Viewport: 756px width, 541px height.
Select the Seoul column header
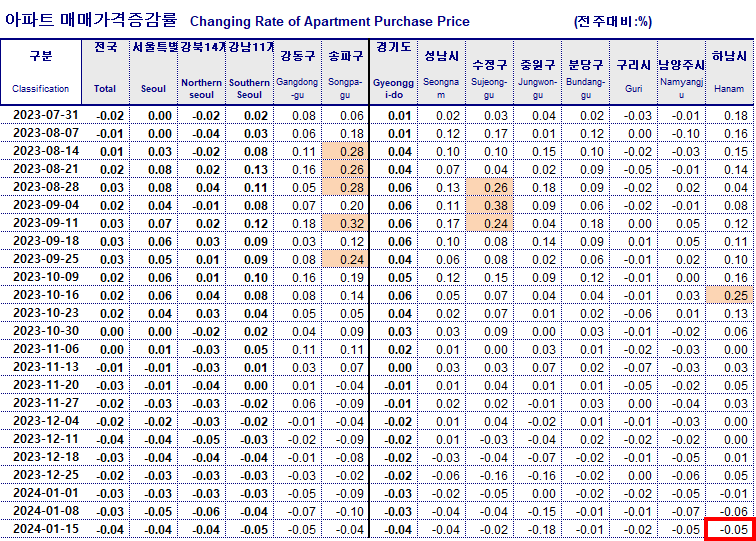153,72
